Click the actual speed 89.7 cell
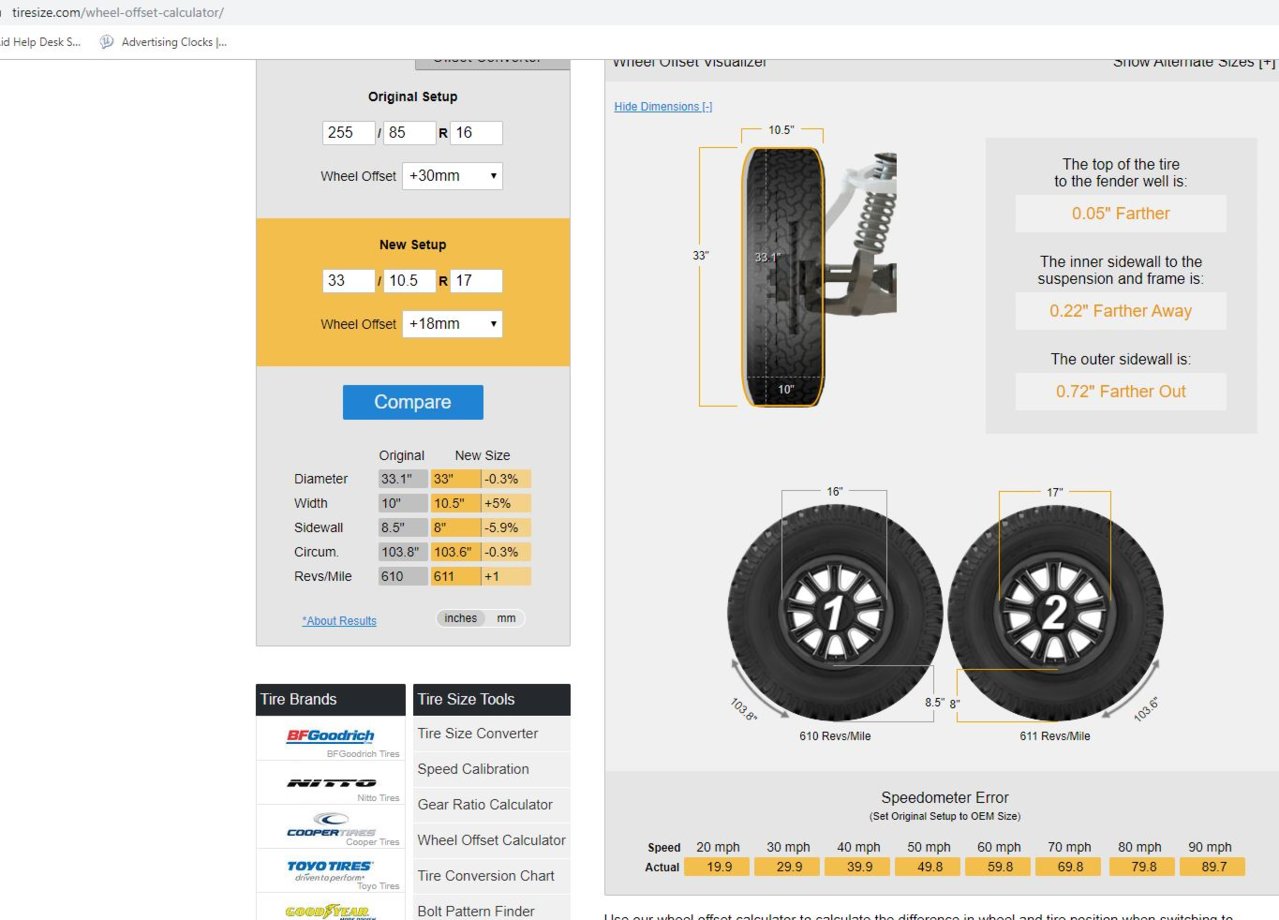This screenshot has width=1279, height=920. [1213, 867]
